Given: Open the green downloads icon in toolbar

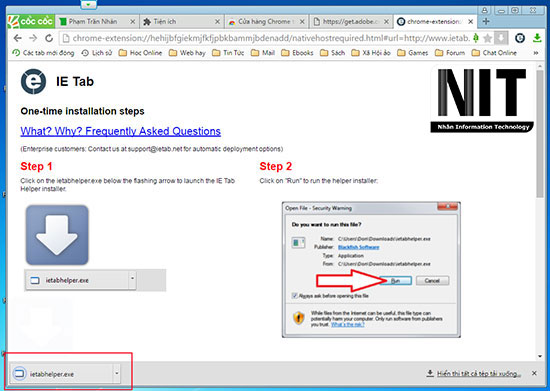Looking at the screenshot, I should pyautogui.click(x=537, y=38).
